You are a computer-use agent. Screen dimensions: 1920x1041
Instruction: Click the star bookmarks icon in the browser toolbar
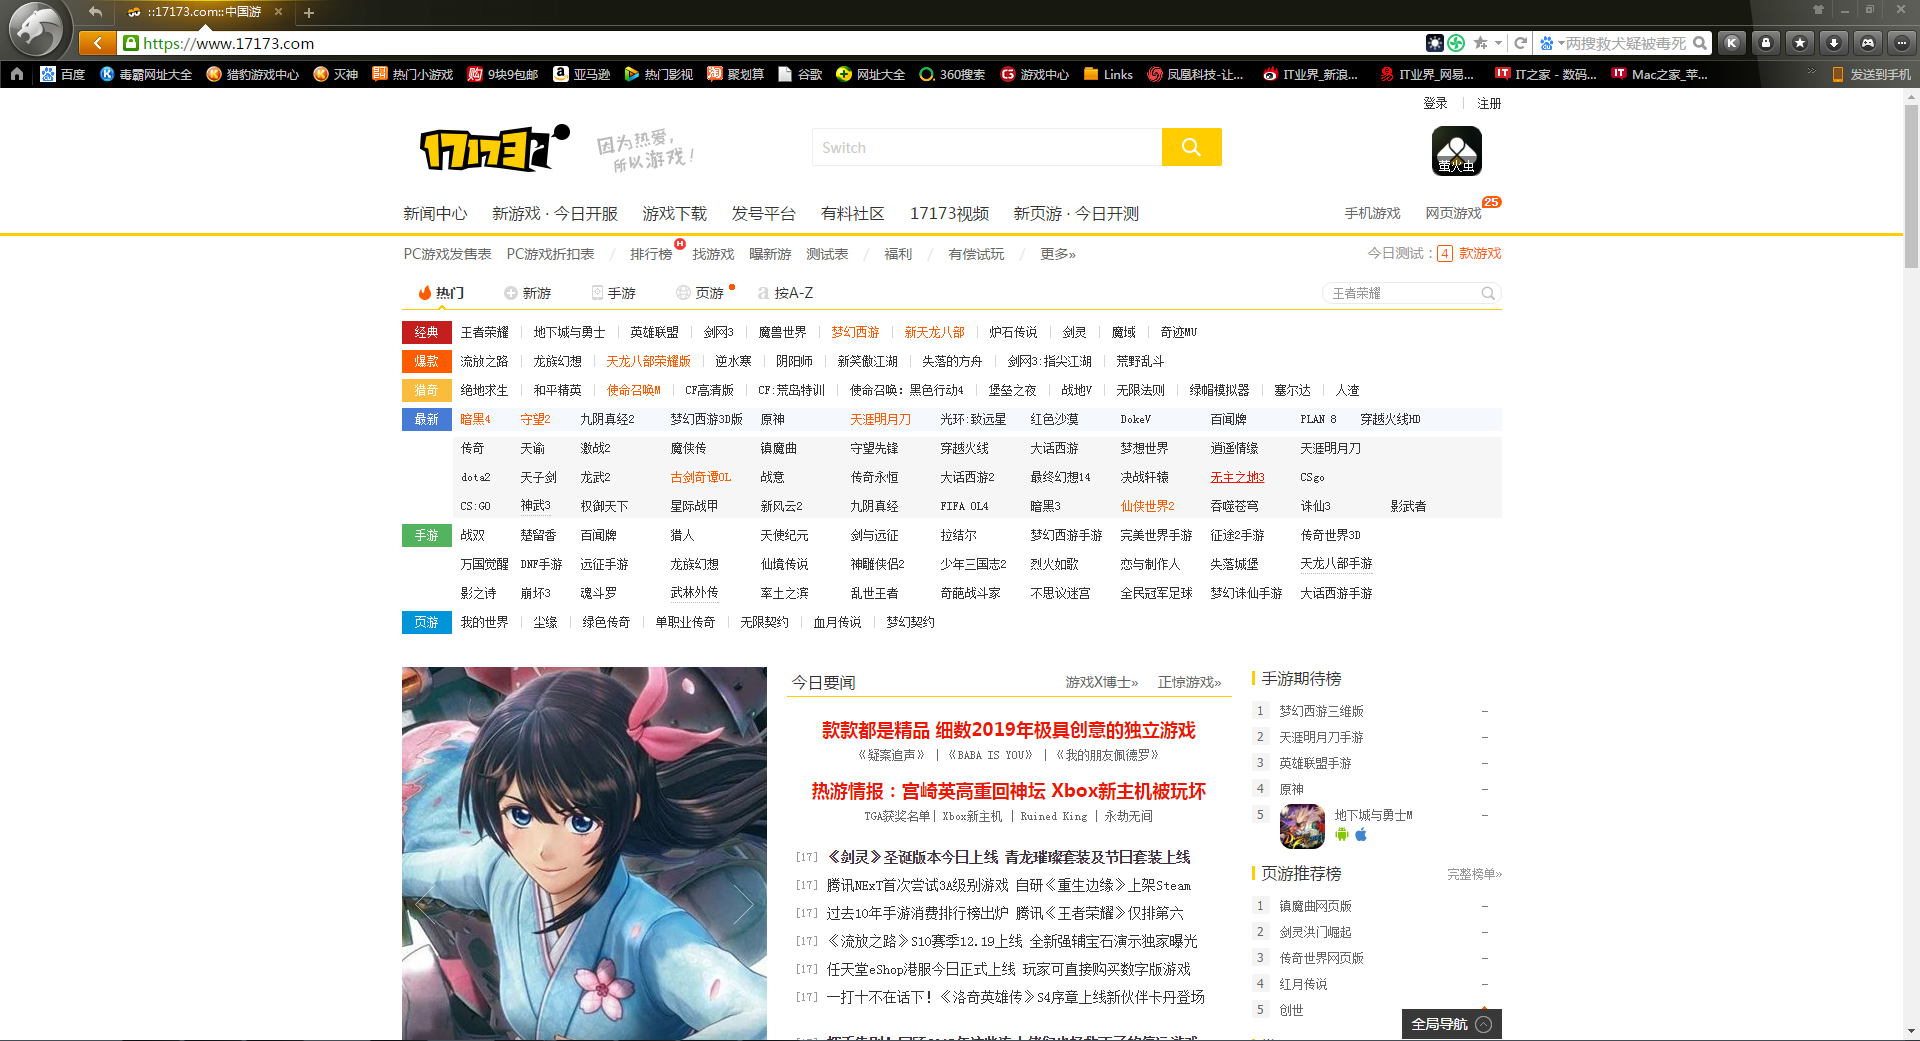(1800, 43)
